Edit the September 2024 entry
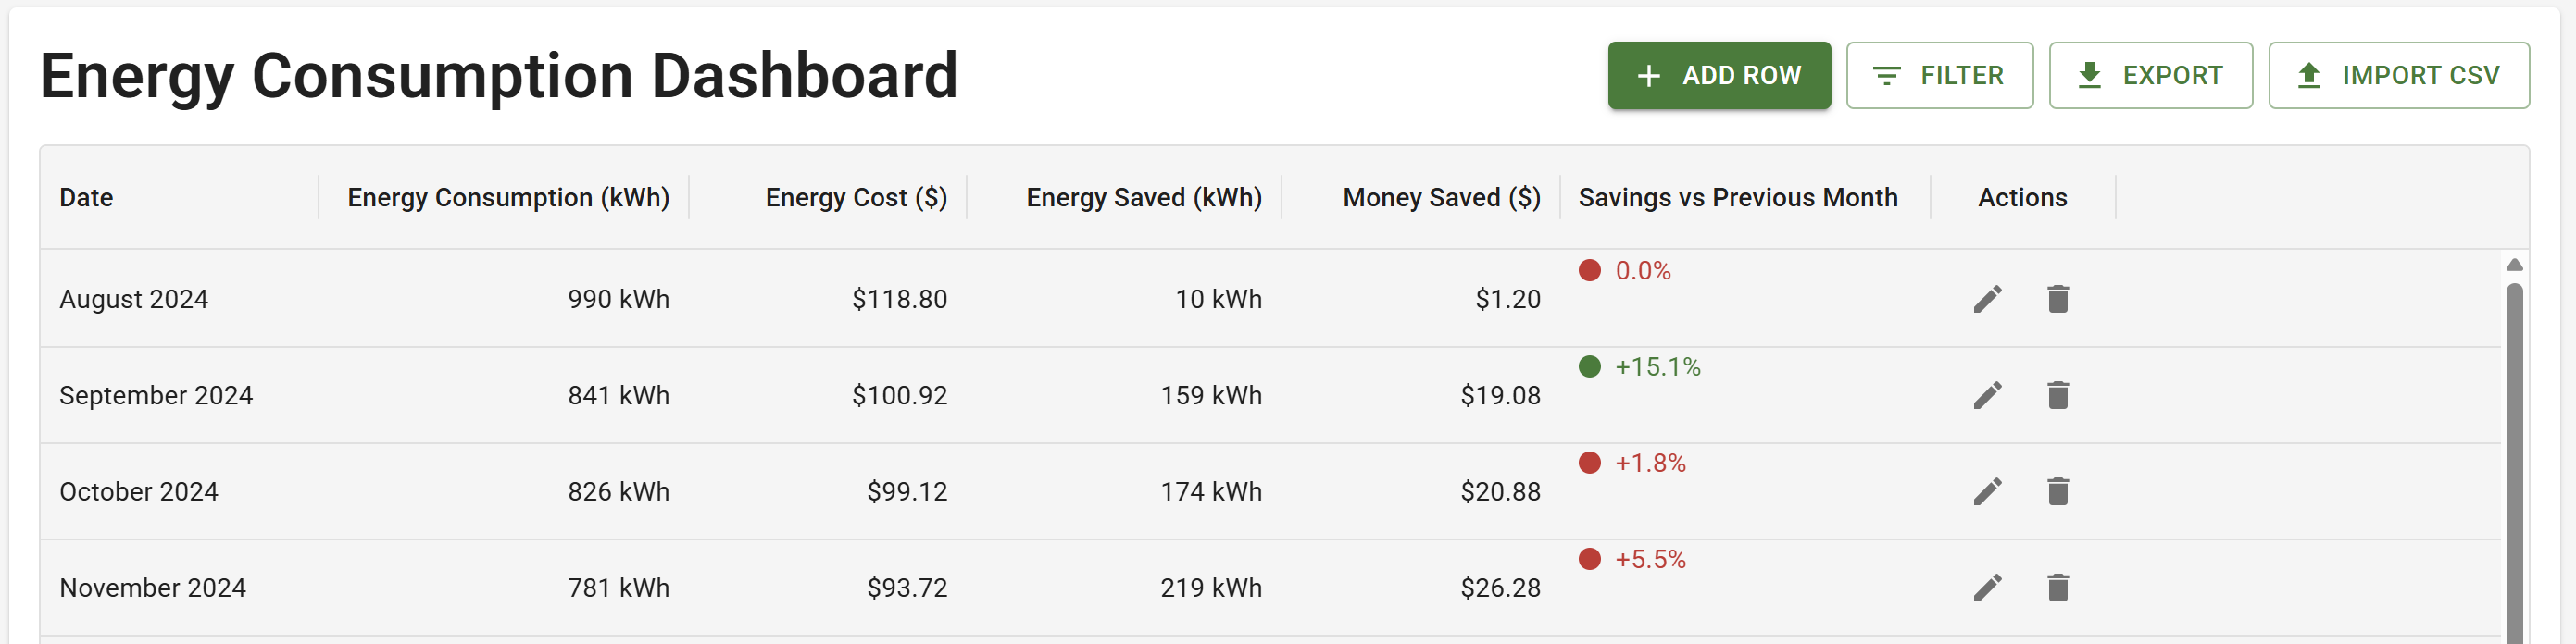This screenshot has height=644, width=2576. pyautogui.click(x=1988, y=395)
